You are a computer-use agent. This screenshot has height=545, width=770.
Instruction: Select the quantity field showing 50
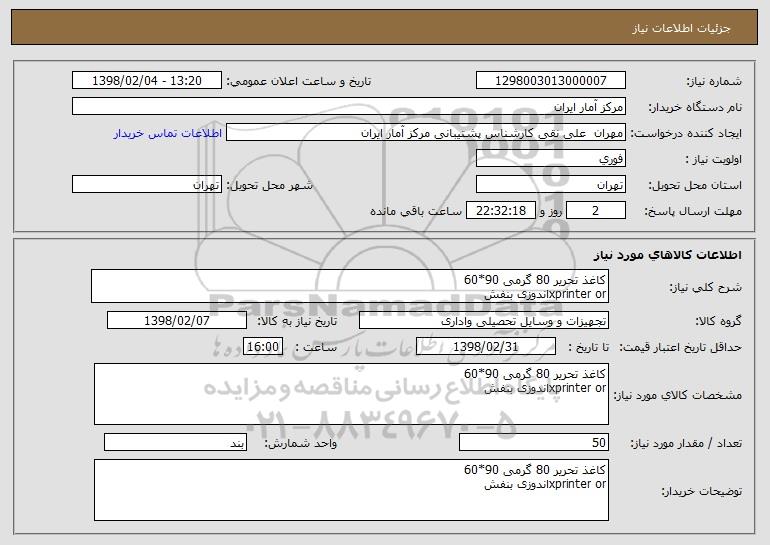point(534,442)
